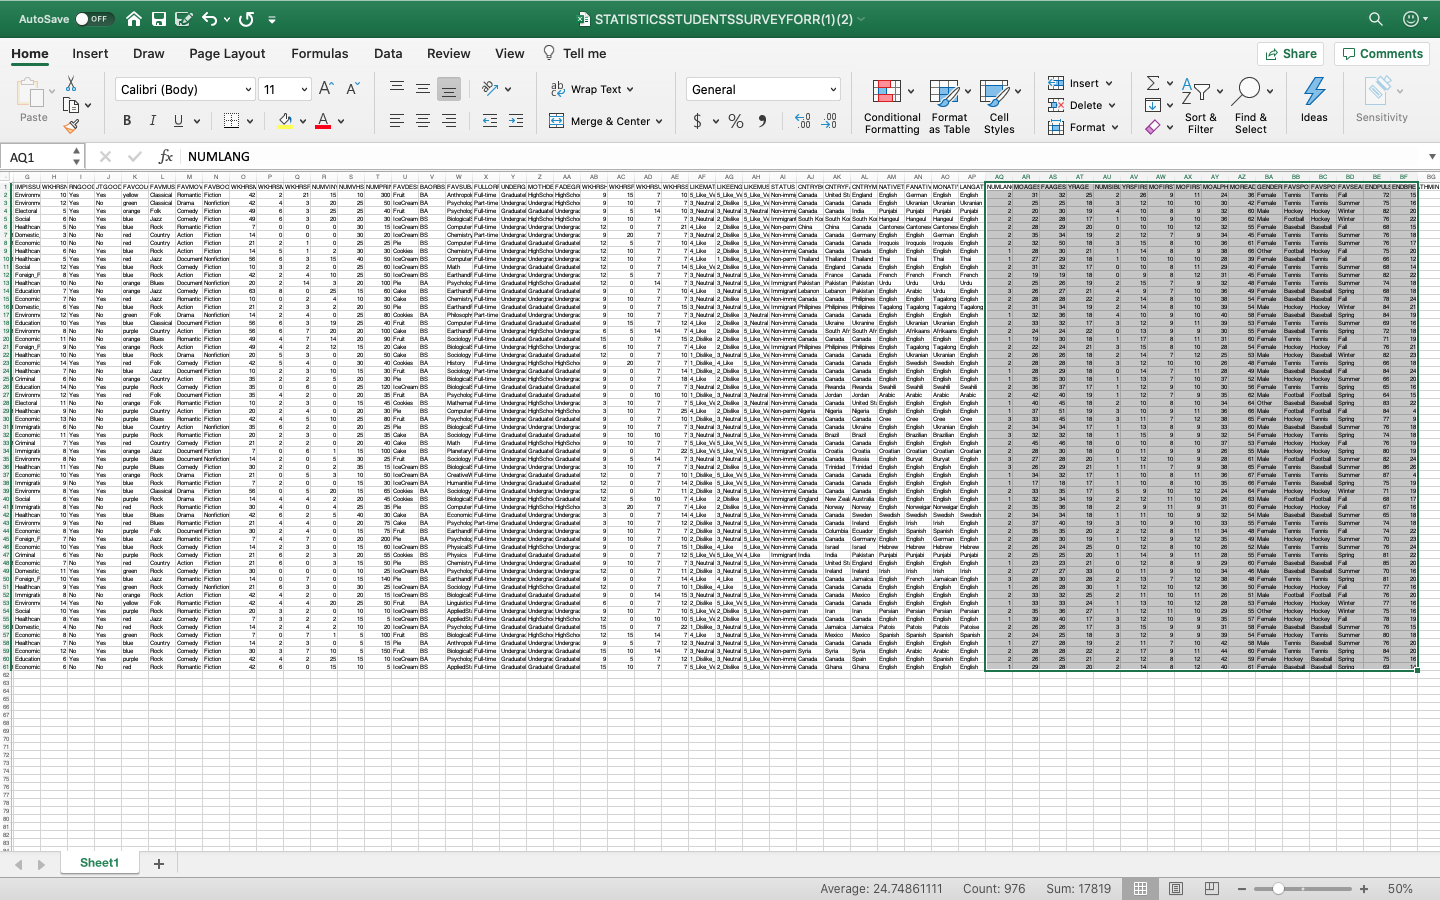Increase the decimal places
Screen dimensions: 1440x900
pos(803,121)
